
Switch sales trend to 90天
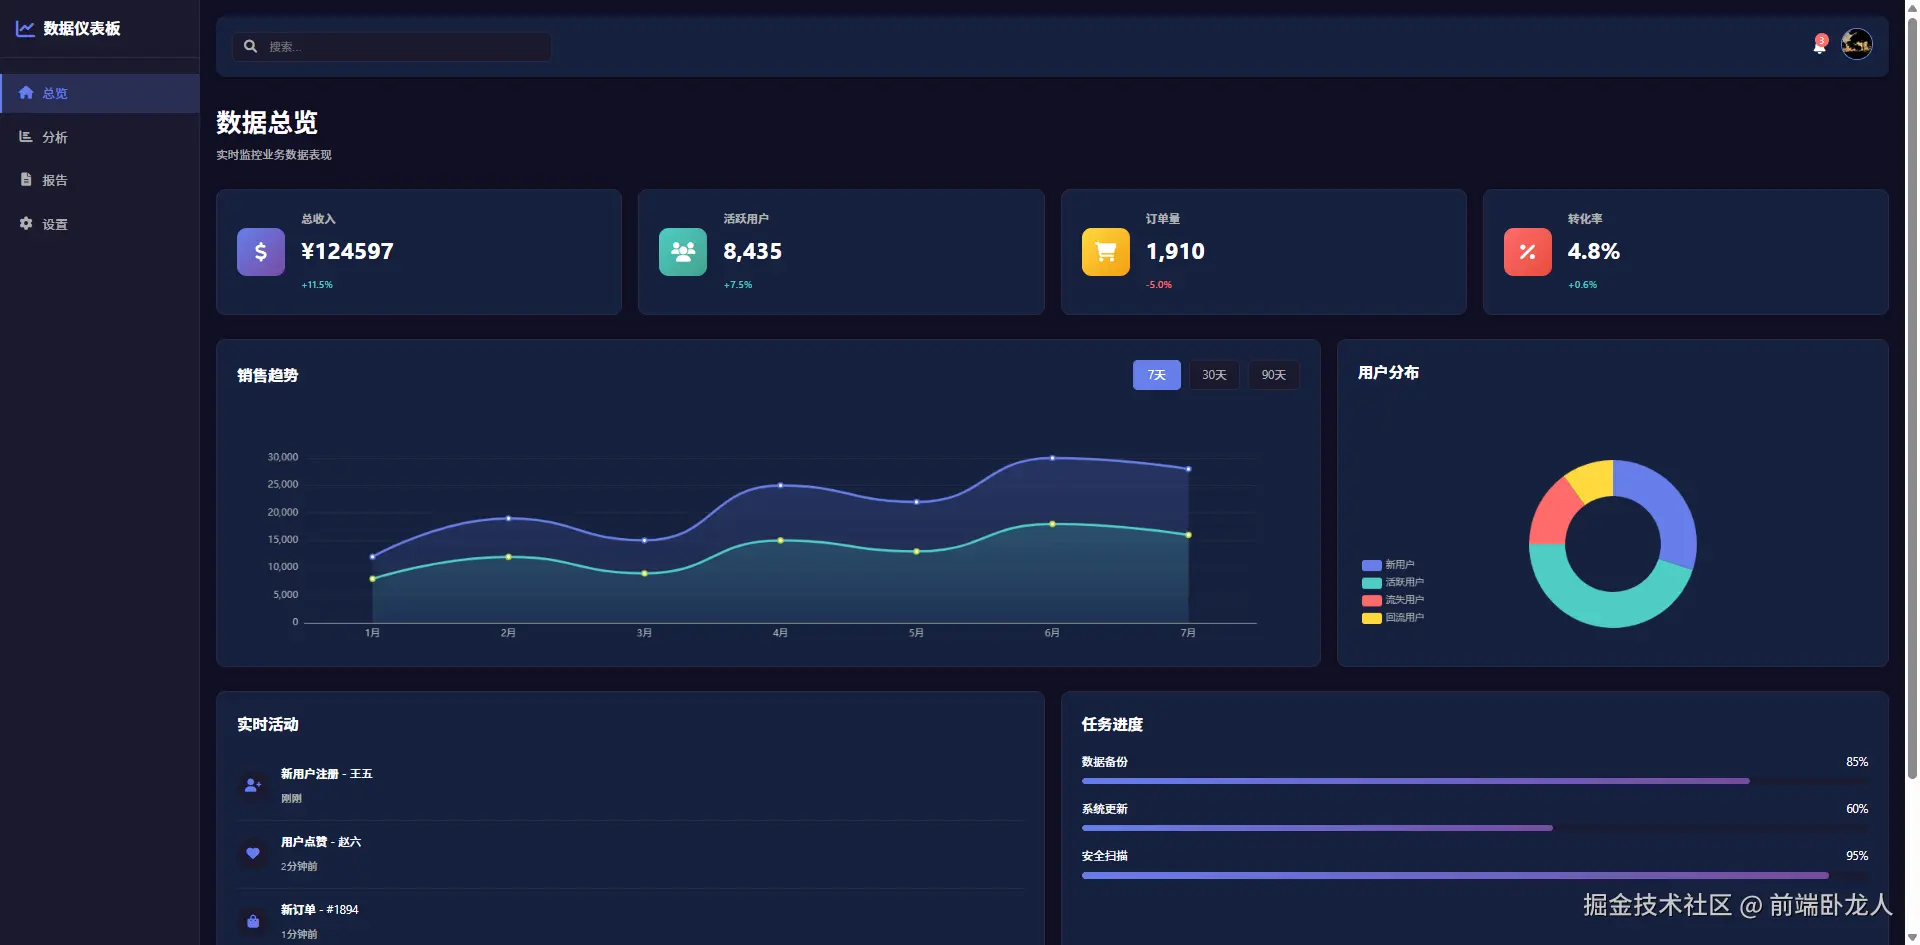tap(1274, 375)
